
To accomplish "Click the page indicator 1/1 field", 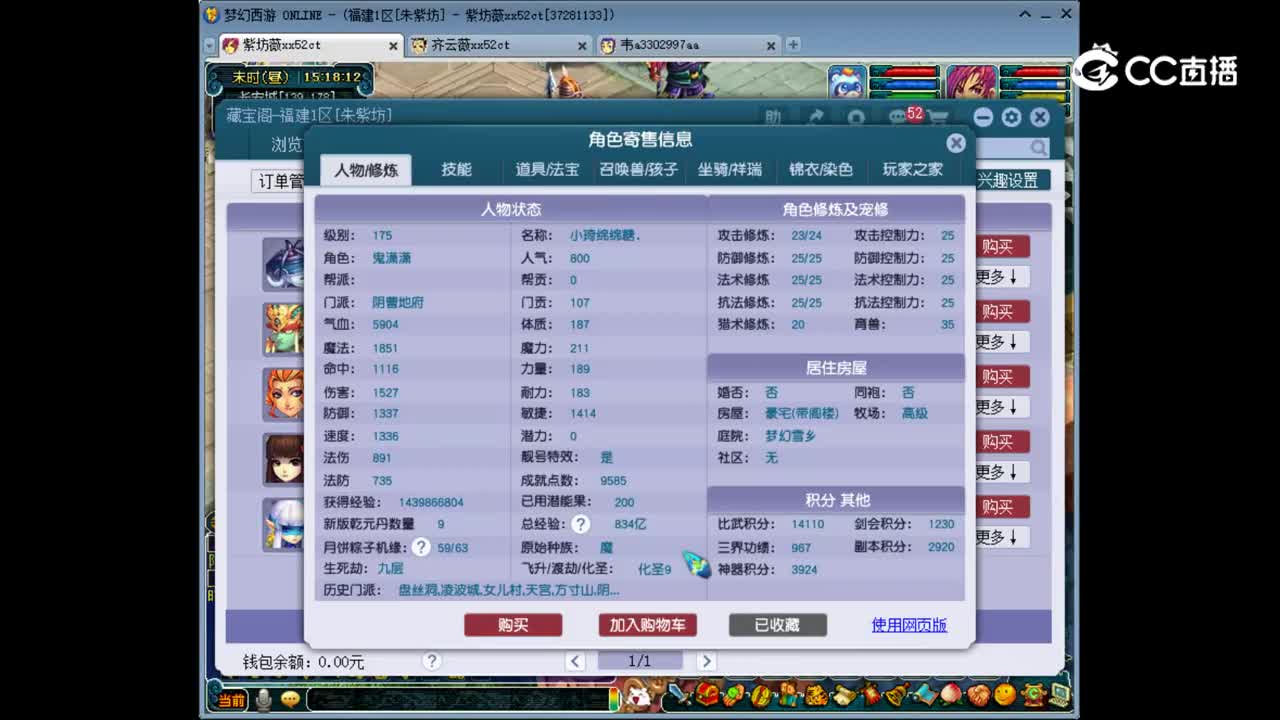I will pos(640,661).
